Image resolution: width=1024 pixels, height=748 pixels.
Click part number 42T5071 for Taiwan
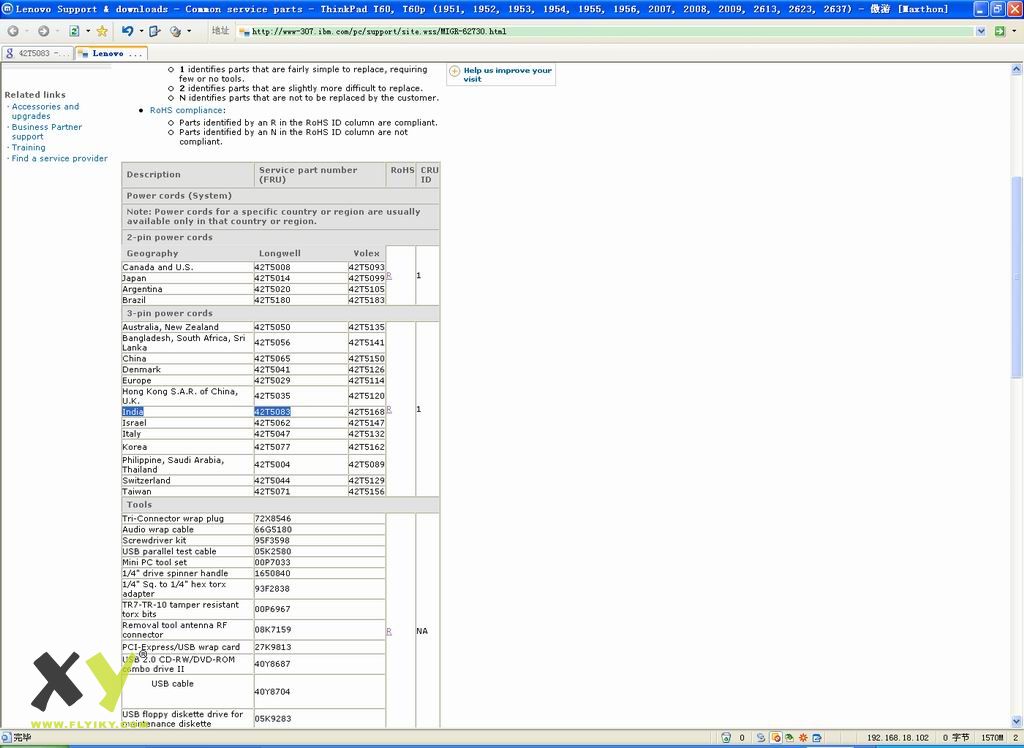pyautogui.click(x=272, y=492)
